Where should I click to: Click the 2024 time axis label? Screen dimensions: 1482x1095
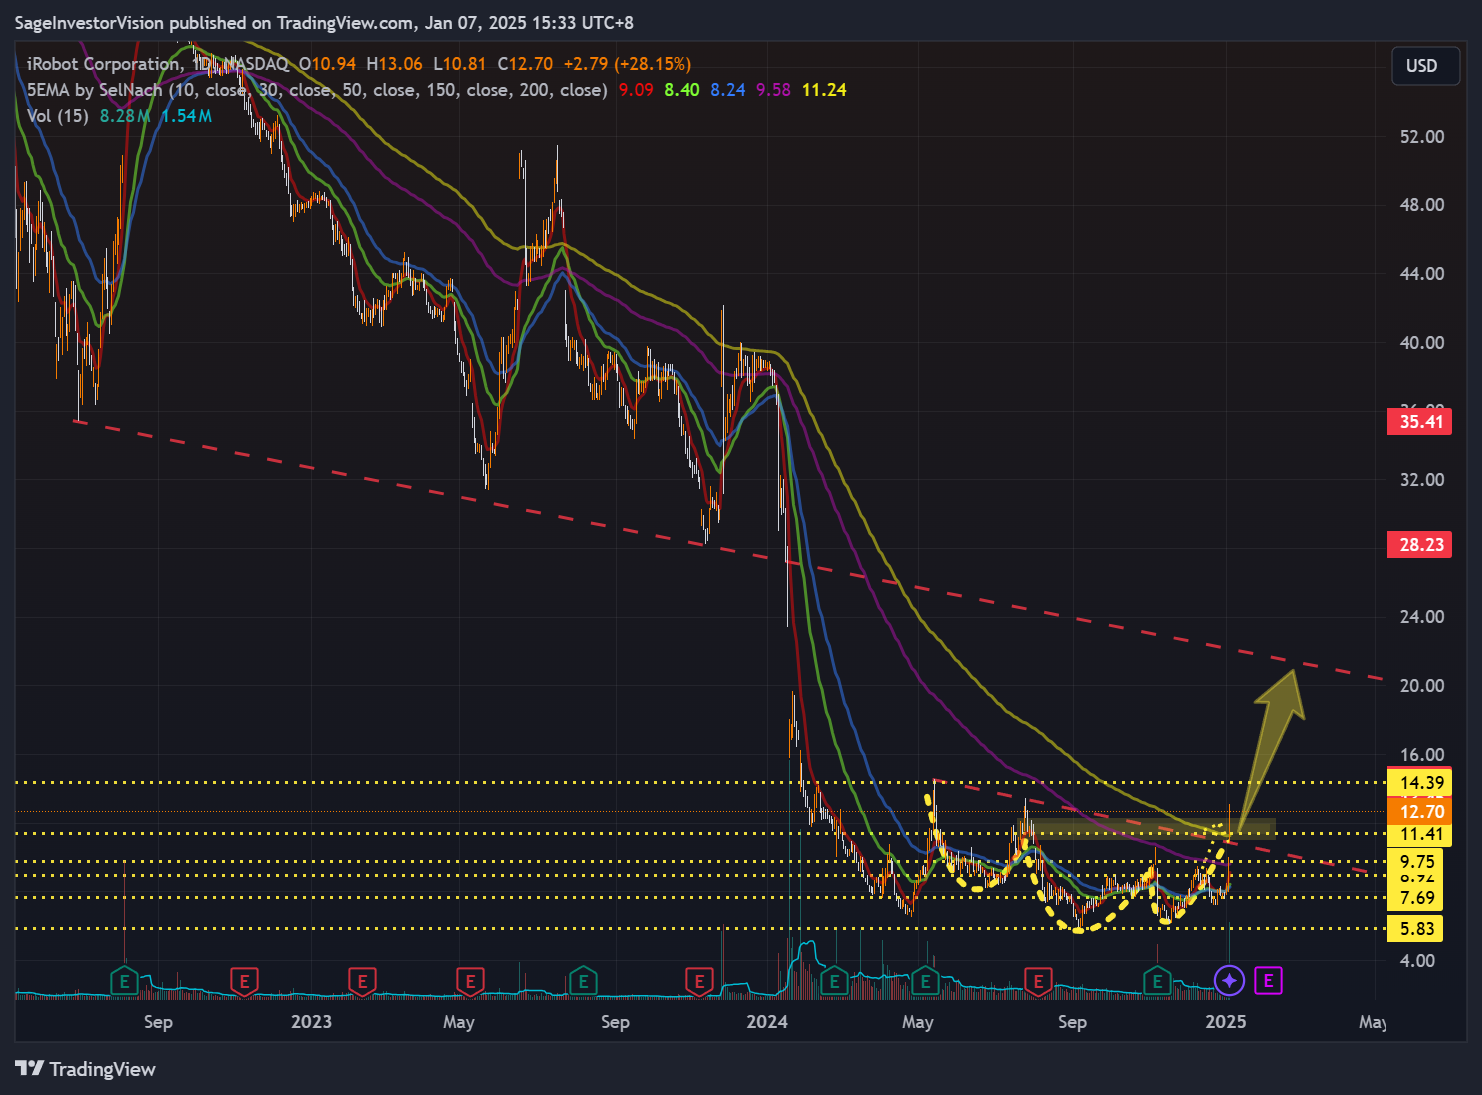click(x=767, y=1022)
